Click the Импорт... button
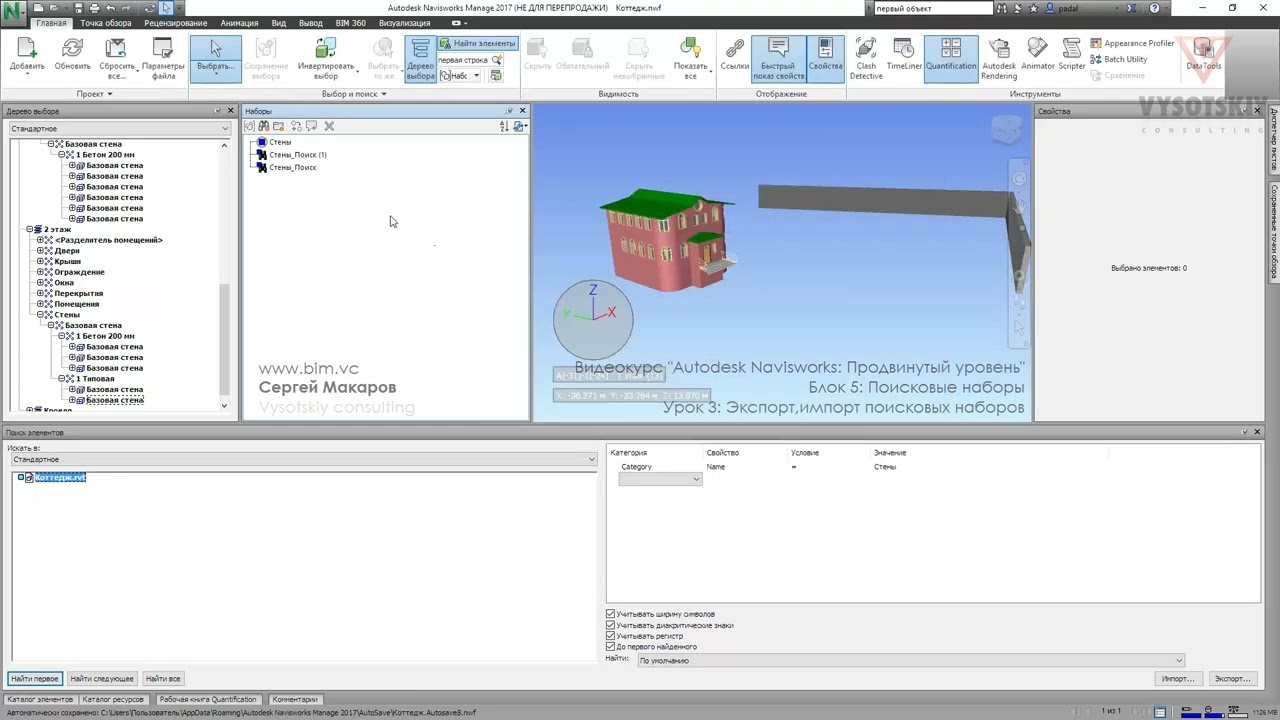 coord(1177,679)
